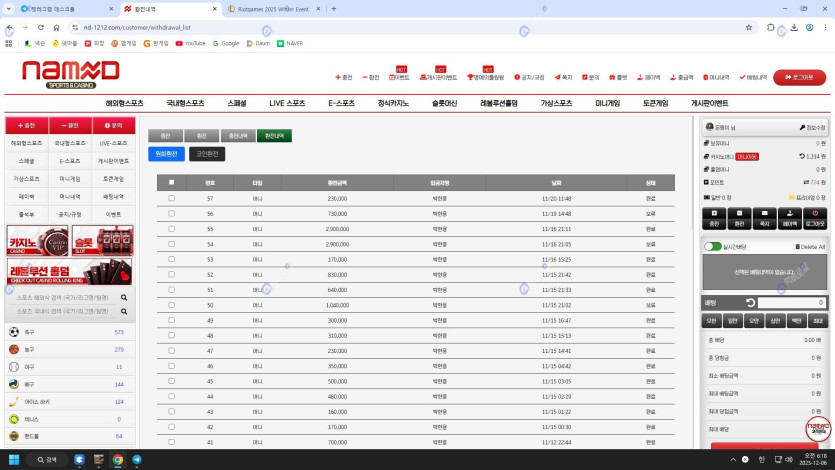Check the select-all checkbox in table header
The width and height of the screenshot is (835, 470).
click(172, 183)
